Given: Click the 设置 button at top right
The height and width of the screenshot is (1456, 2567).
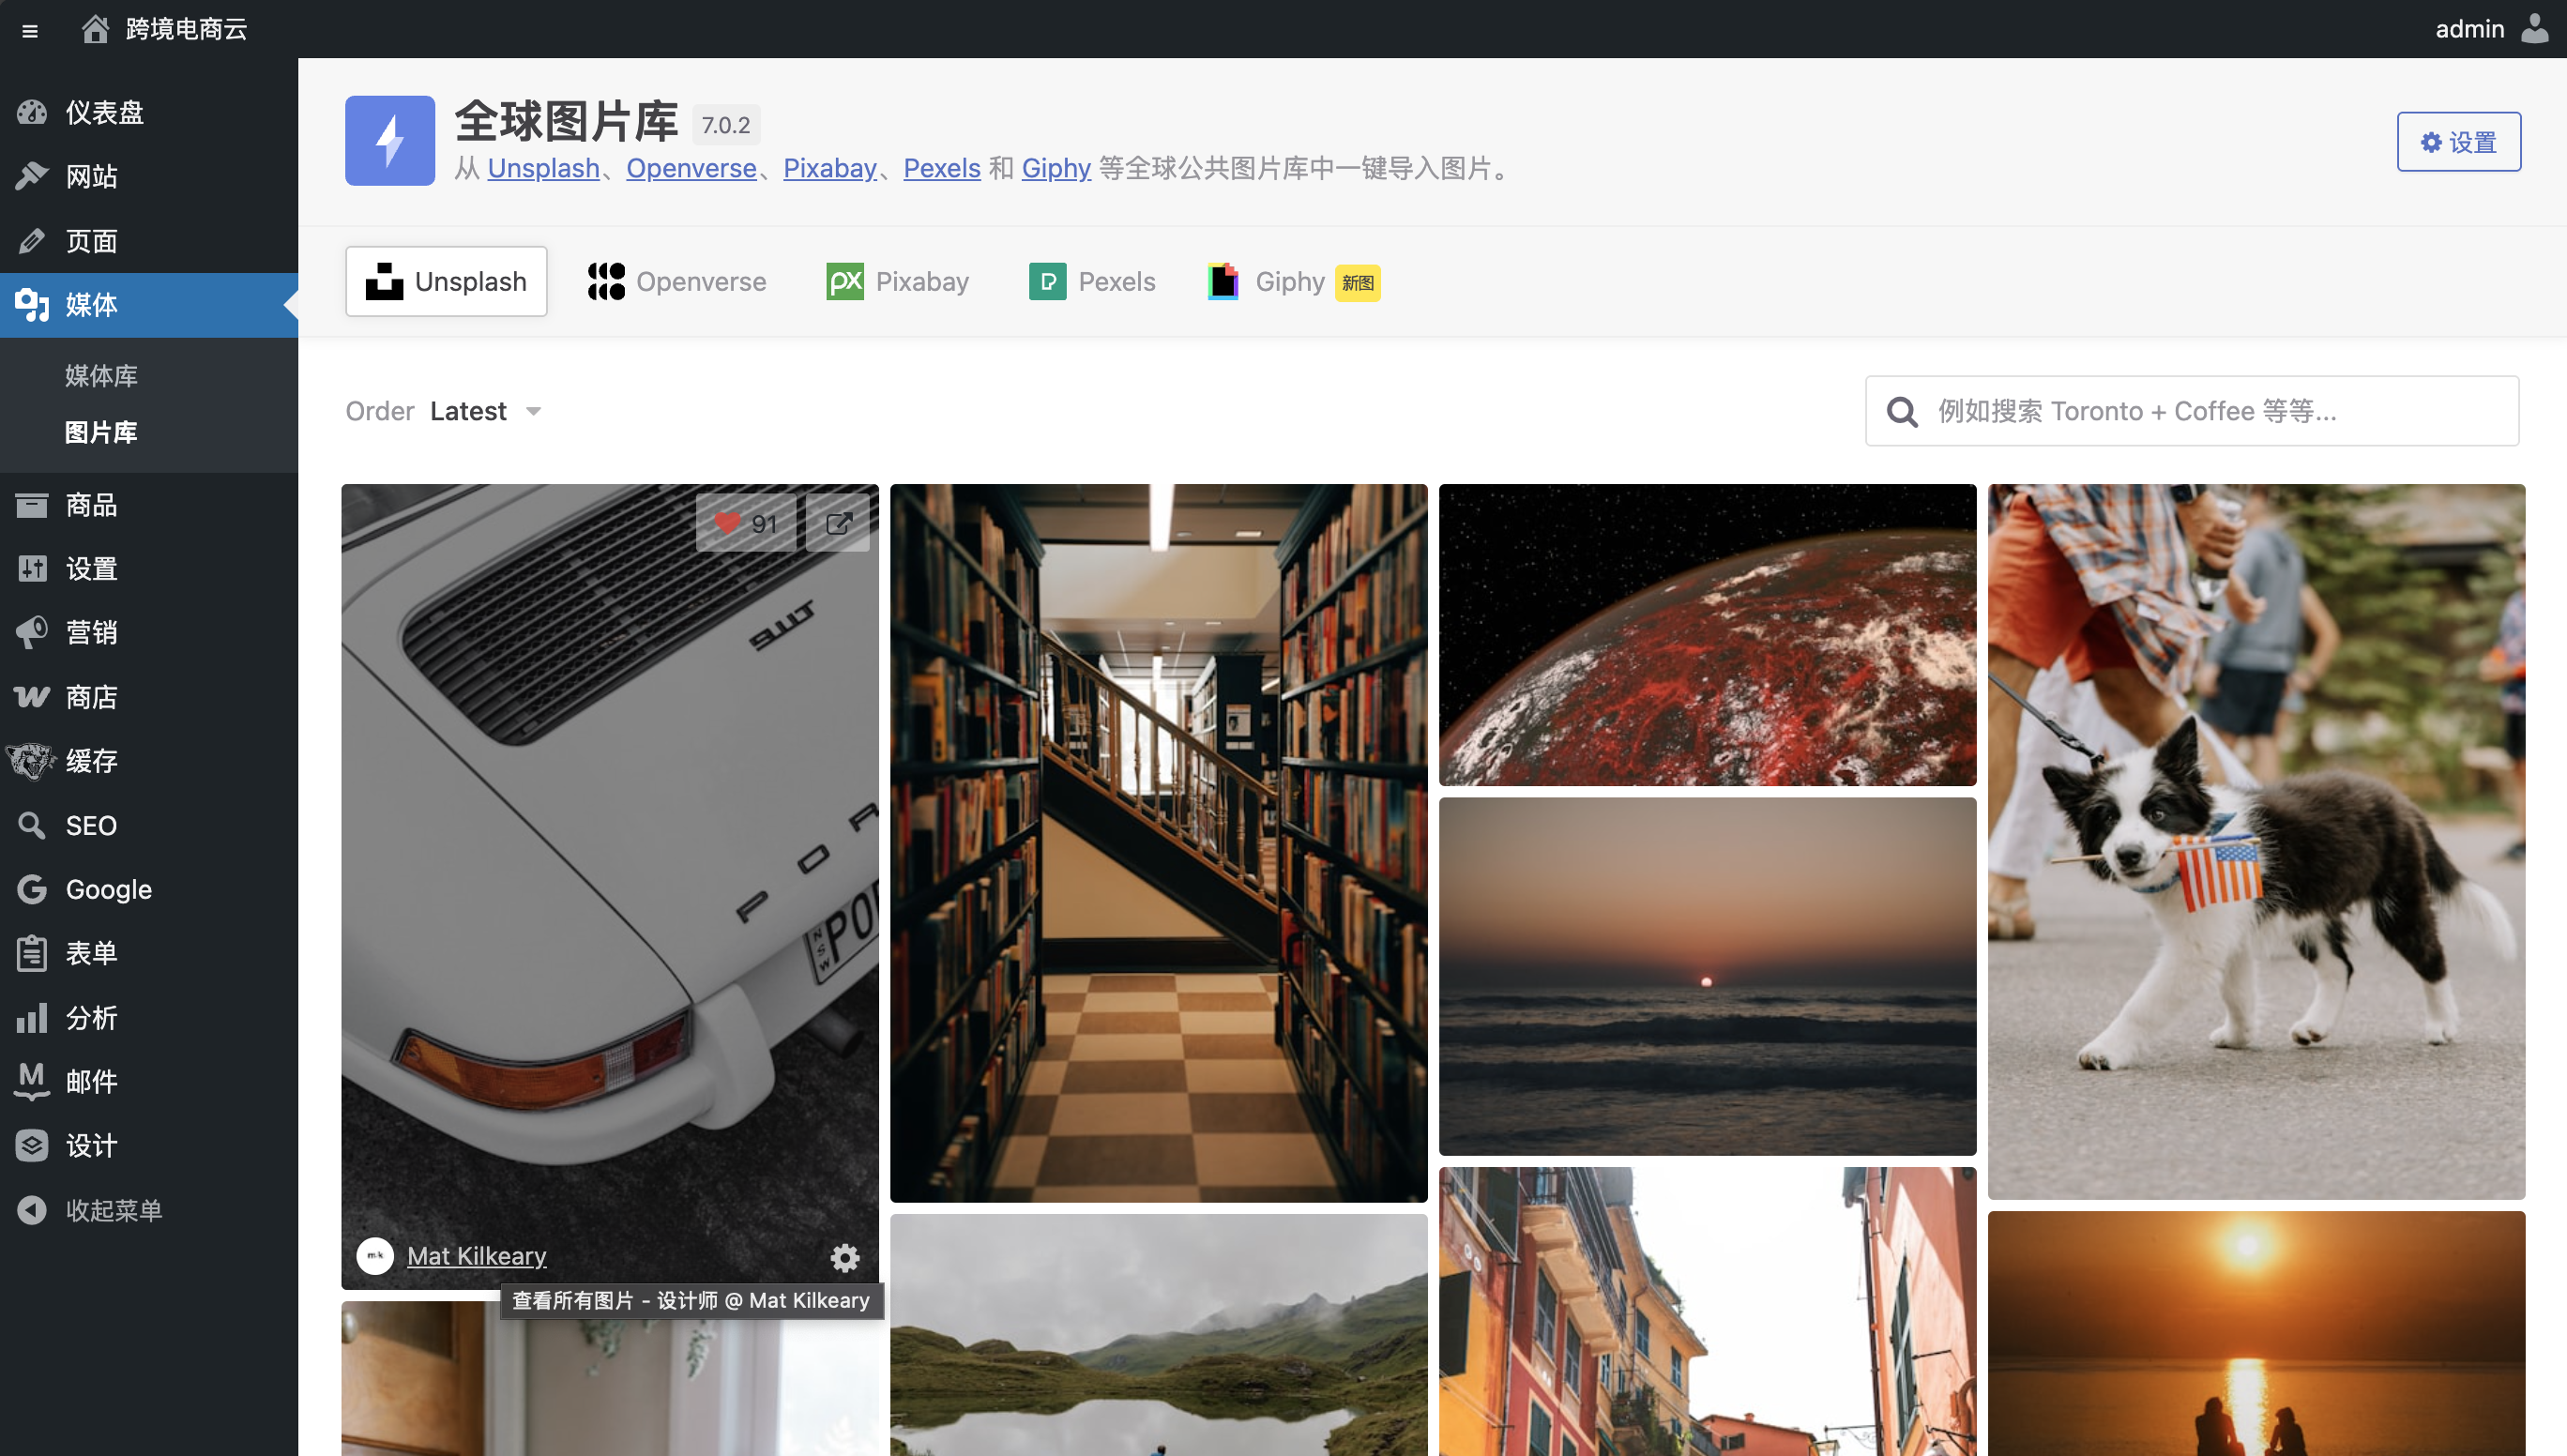Looking at the screenshot, I should [x=2459, y=142].
